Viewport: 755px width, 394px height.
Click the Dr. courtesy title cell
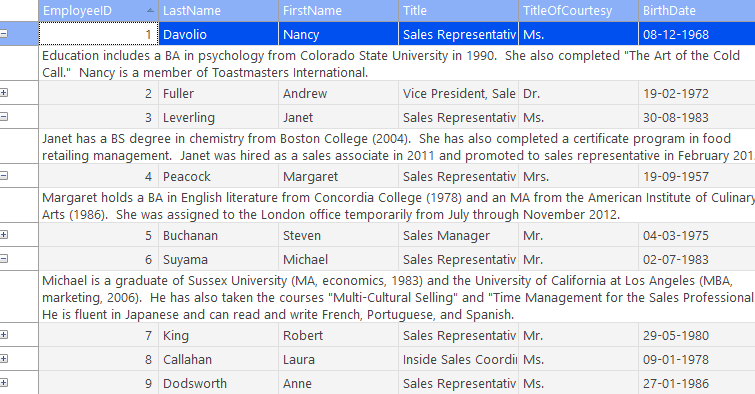578,93
